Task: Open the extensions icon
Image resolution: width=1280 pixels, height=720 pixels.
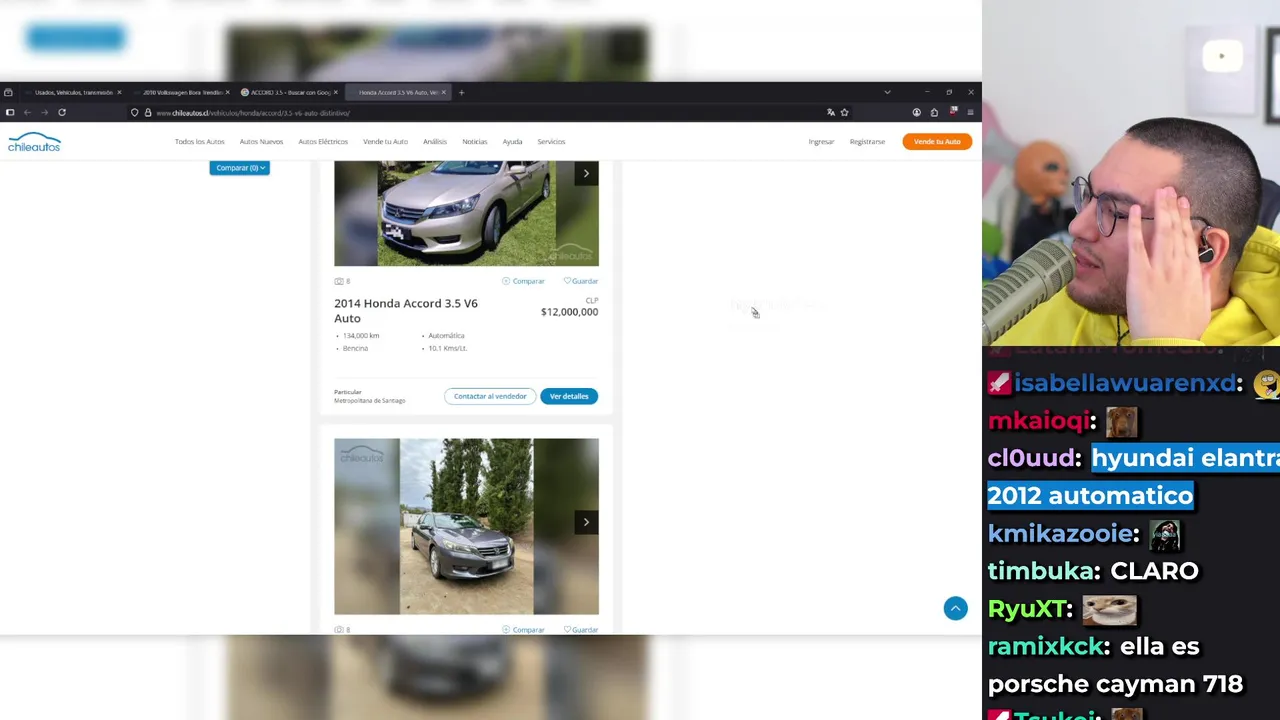Action: pos(934,112)
